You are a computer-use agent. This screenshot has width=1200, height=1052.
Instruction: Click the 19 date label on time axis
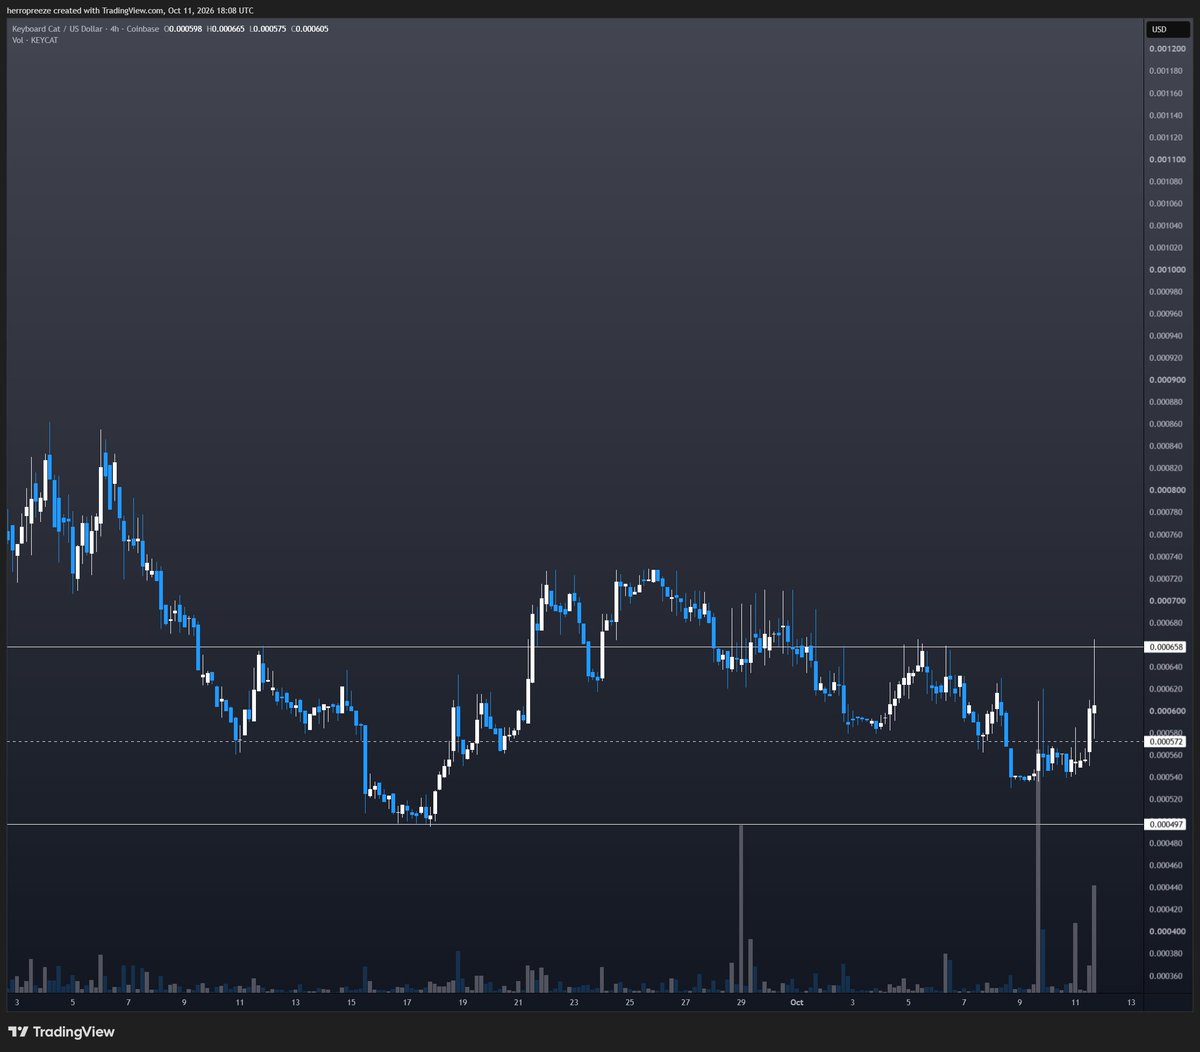click(x=462, y=1001)
